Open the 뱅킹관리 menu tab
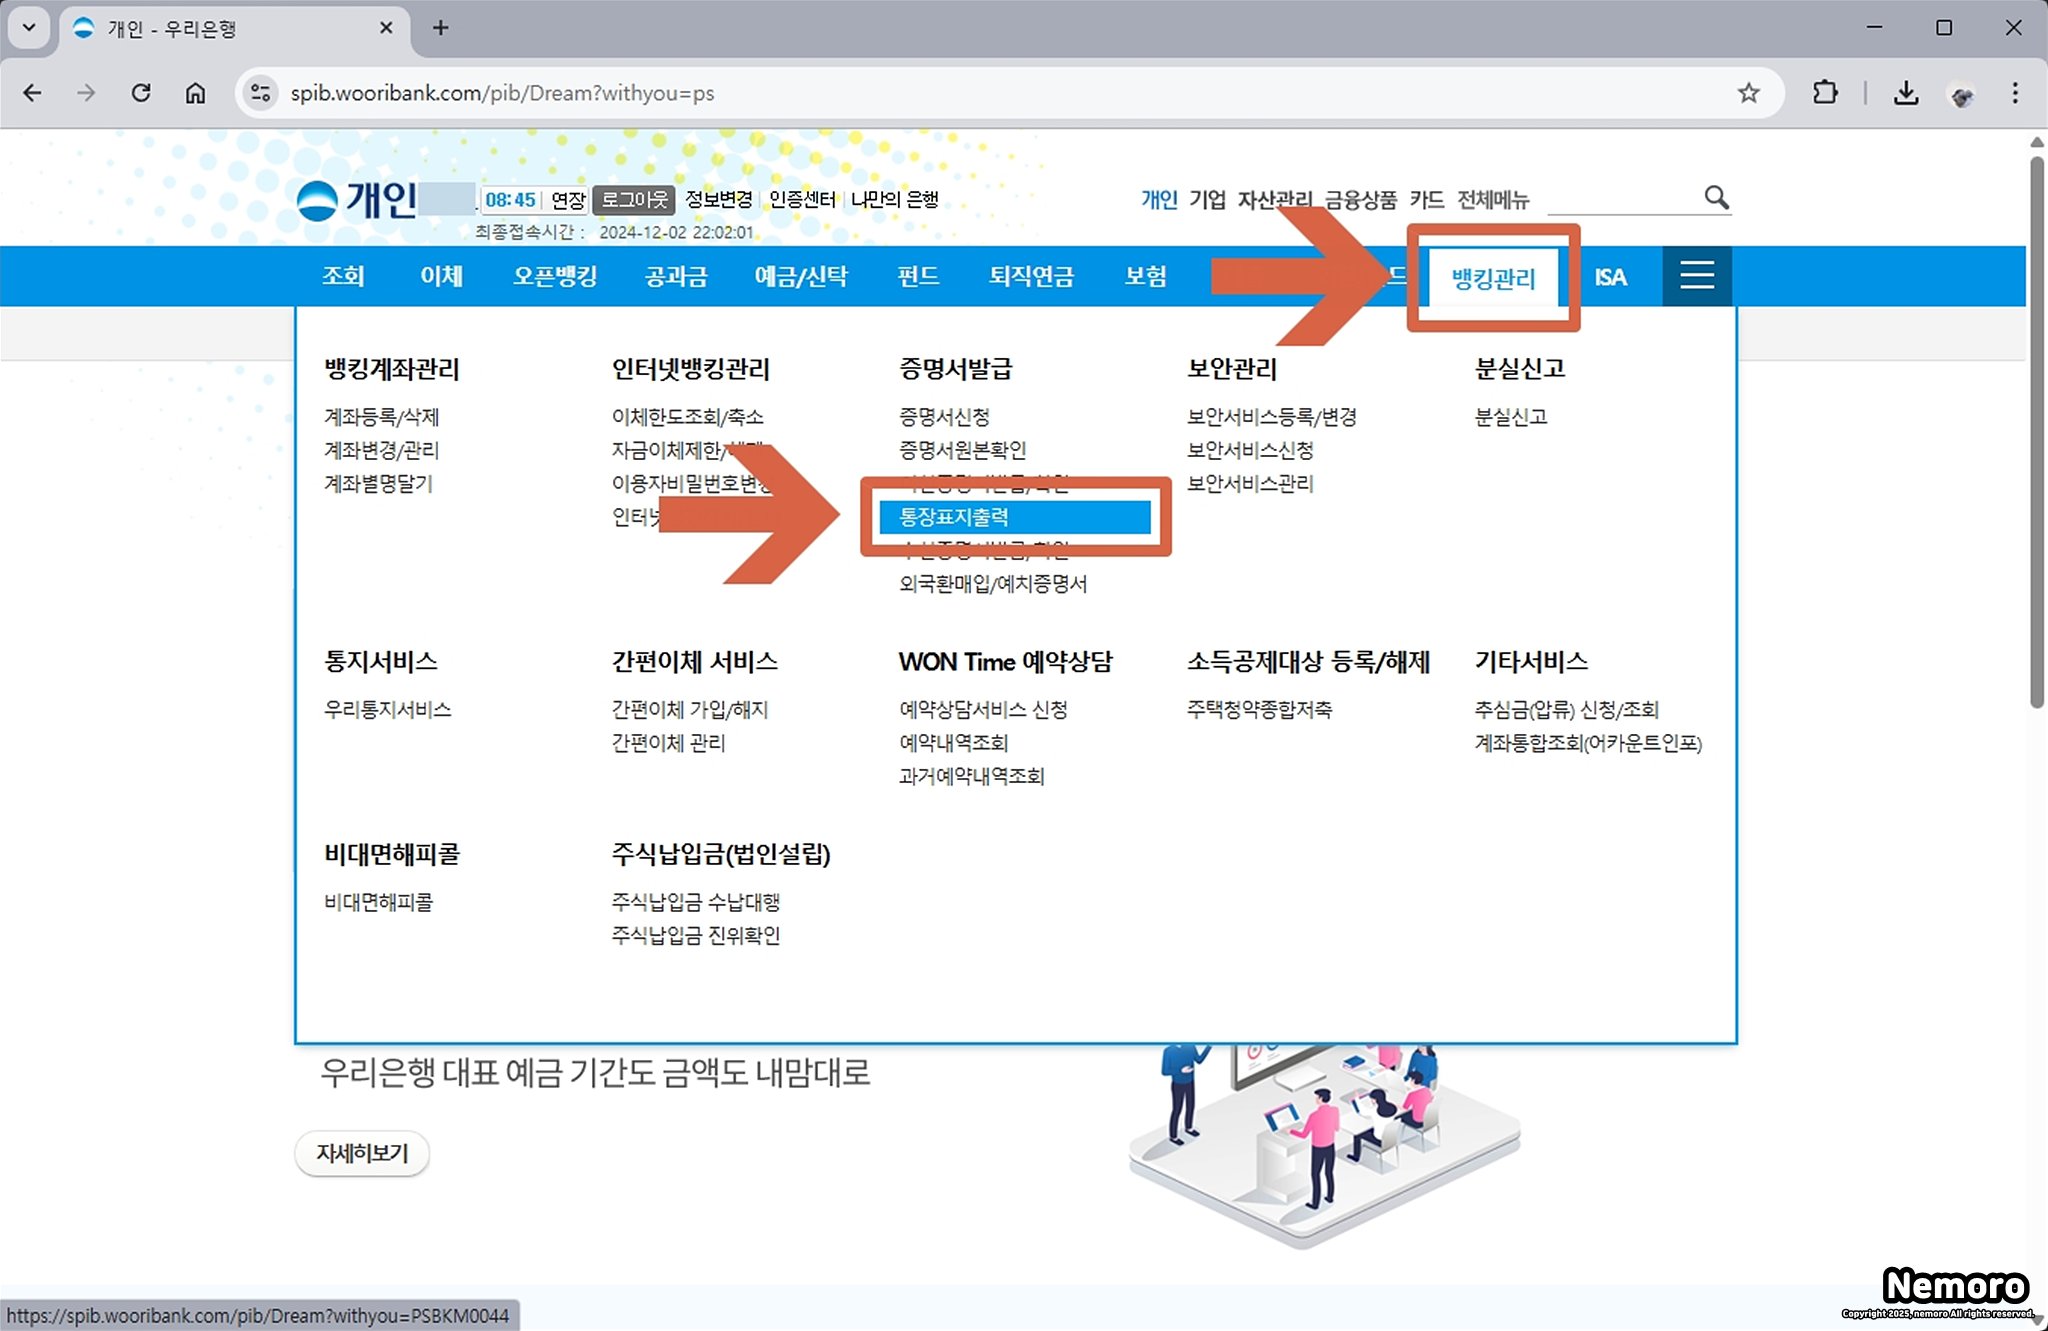The image size is (2048, 1331). tap(1492, 277)
